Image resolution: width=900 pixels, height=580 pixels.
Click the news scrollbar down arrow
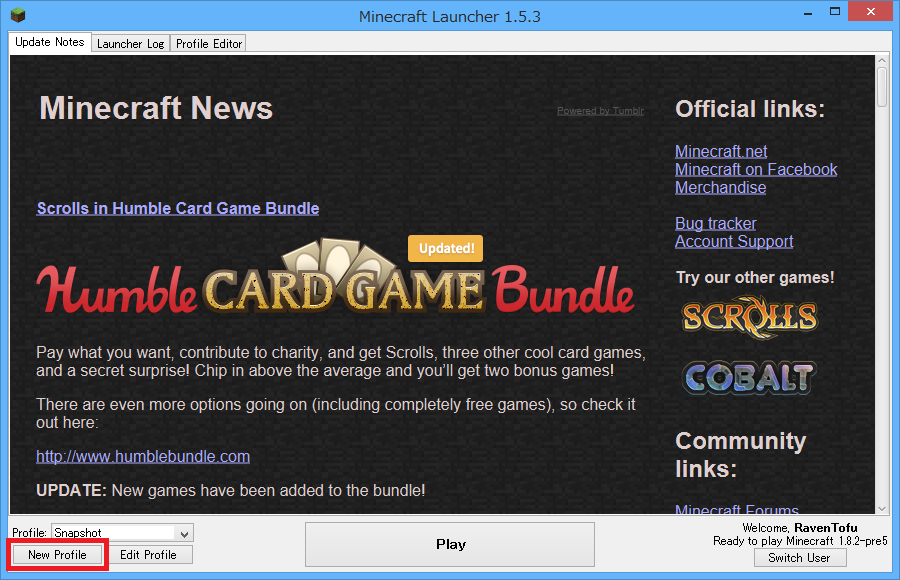pyautogui.click(x=882, y=509)
